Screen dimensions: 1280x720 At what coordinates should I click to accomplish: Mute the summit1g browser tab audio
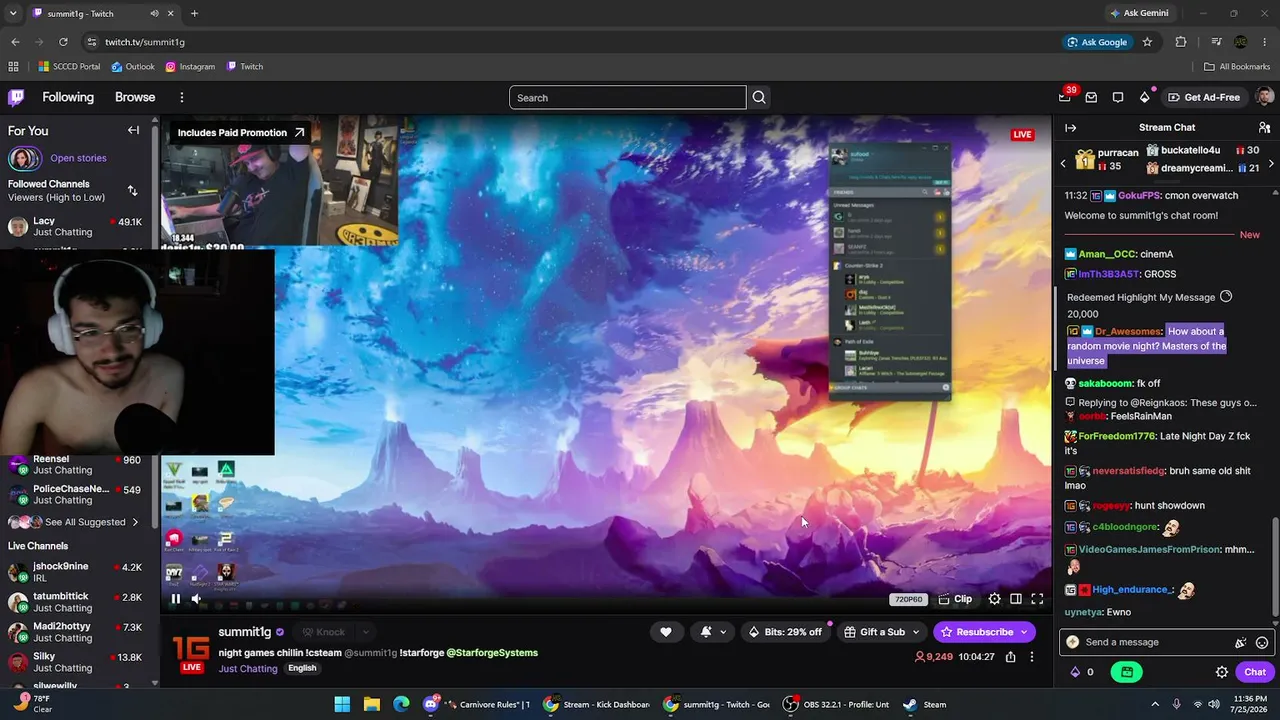[x=154, y=14]
